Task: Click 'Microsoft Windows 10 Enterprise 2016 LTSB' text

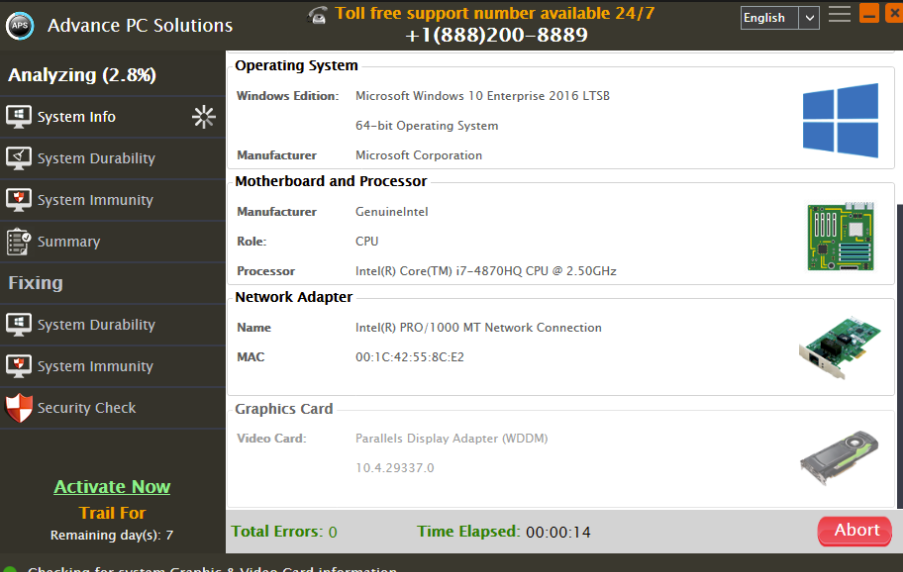Action: point(483,96)
